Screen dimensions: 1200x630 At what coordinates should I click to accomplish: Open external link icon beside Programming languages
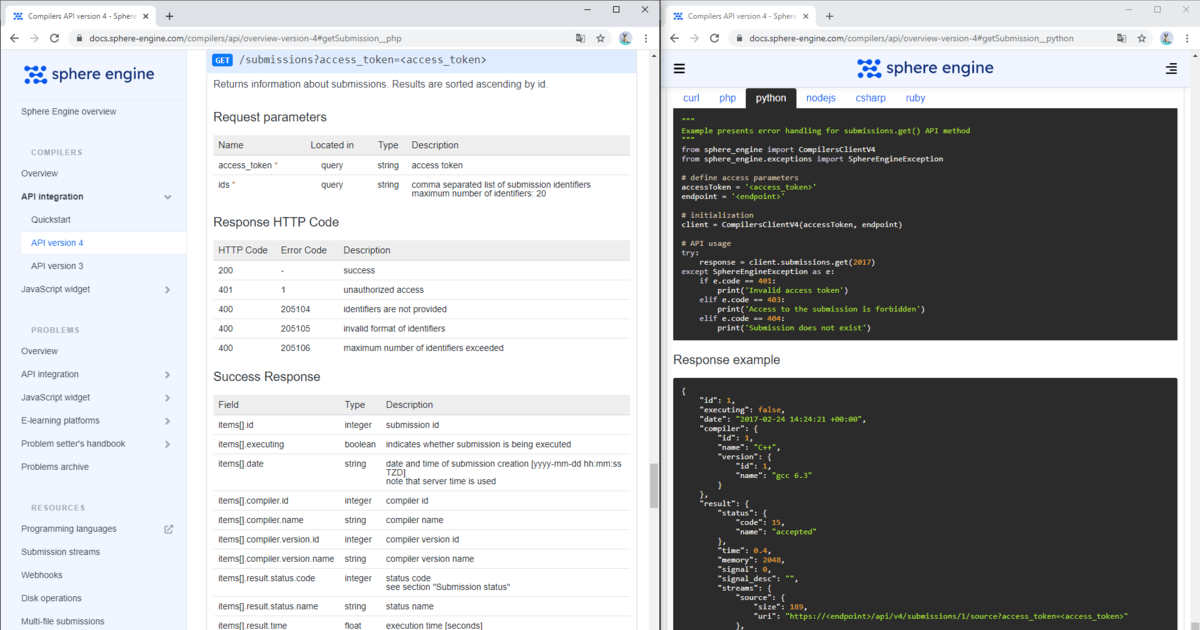(168, 529)
